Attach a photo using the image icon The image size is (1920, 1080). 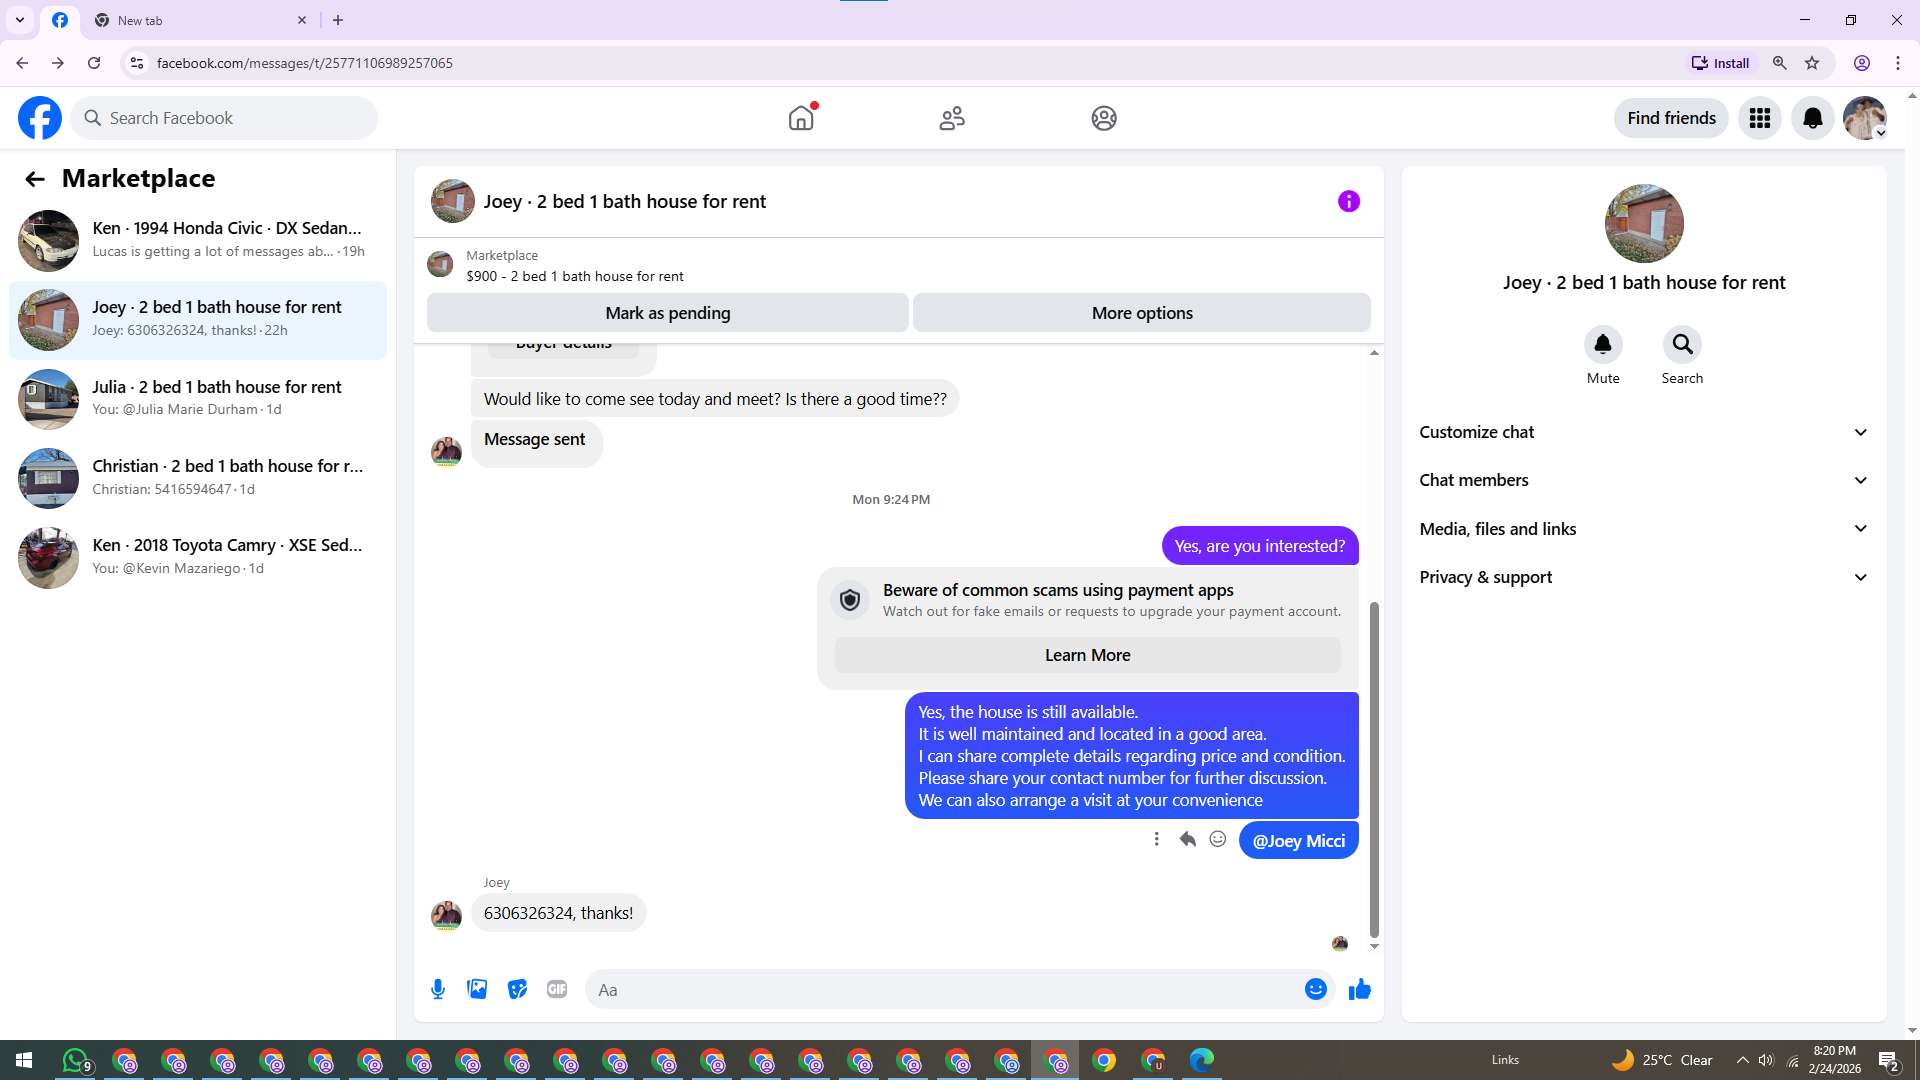pos(477,989)
